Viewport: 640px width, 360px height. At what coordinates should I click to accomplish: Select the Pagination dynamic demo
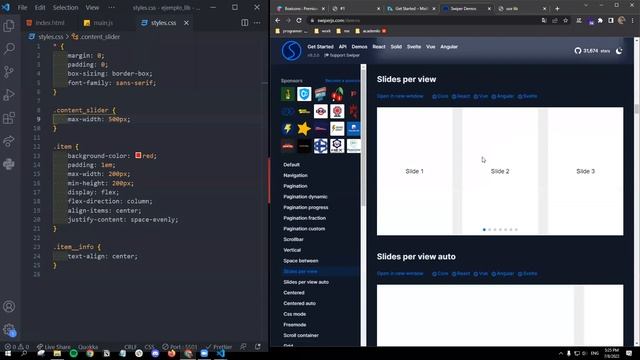[x=305, y=197]
